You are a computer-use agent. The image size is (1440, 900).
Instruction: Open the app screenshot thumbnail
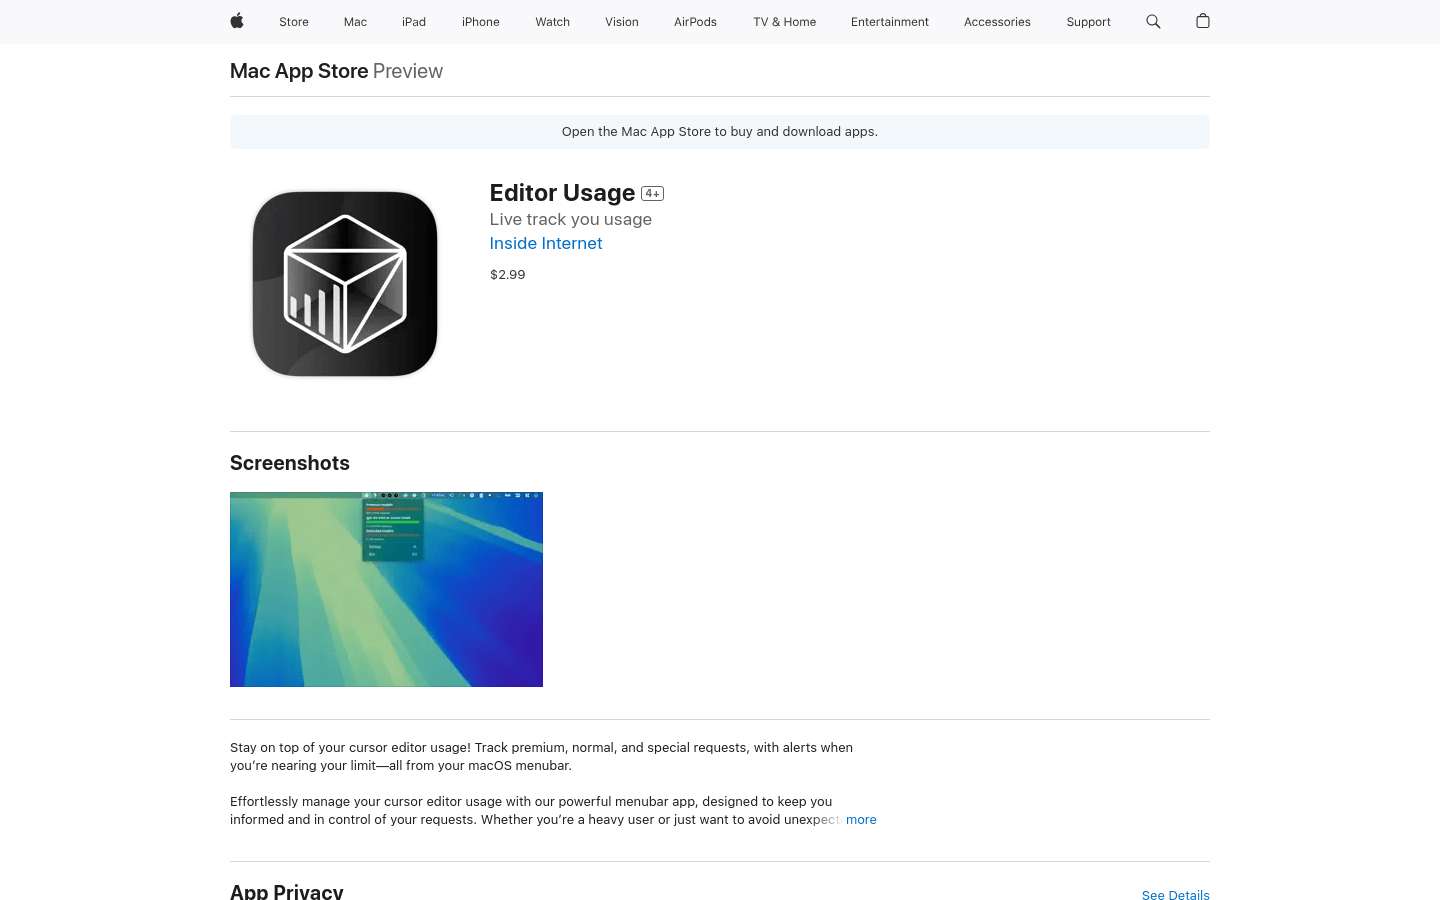point(386,589)
